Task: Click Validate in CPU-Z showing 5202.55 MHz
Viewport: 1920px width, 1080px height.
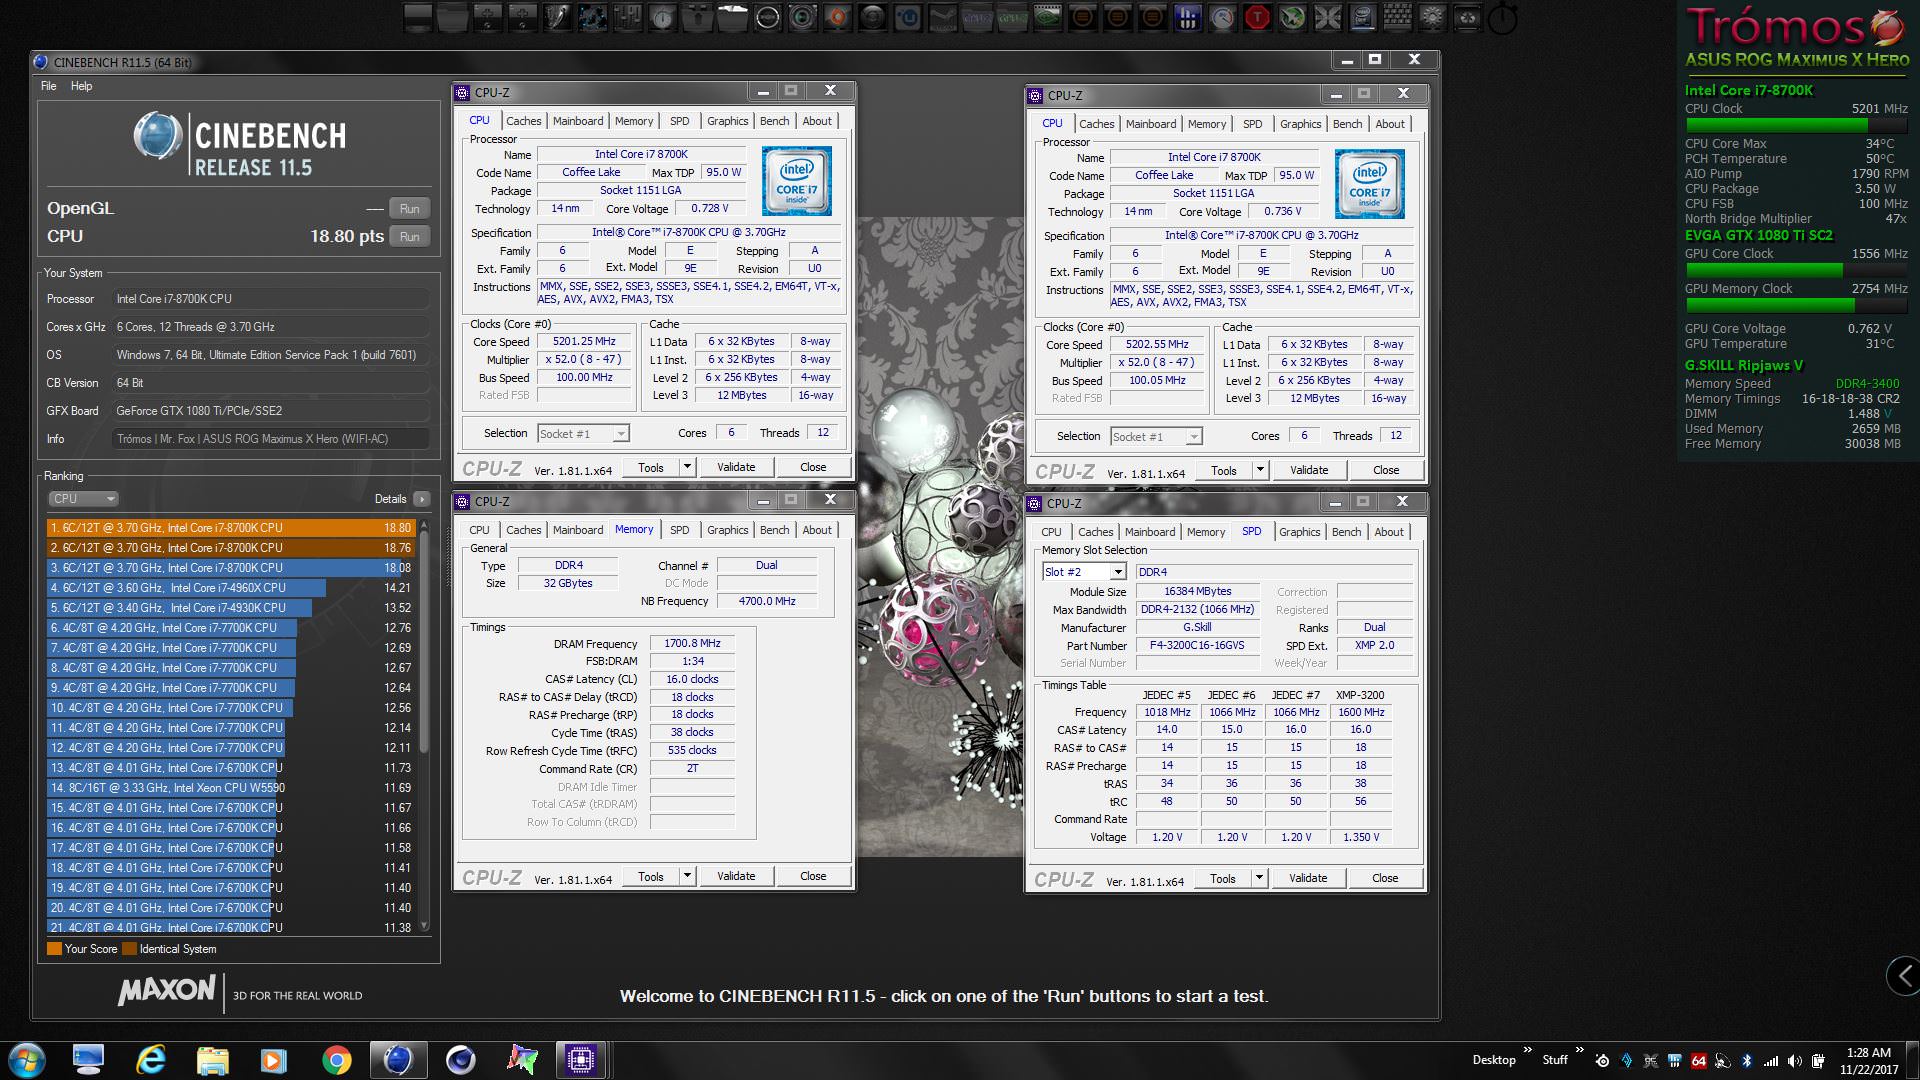Action: point(1309,470)
